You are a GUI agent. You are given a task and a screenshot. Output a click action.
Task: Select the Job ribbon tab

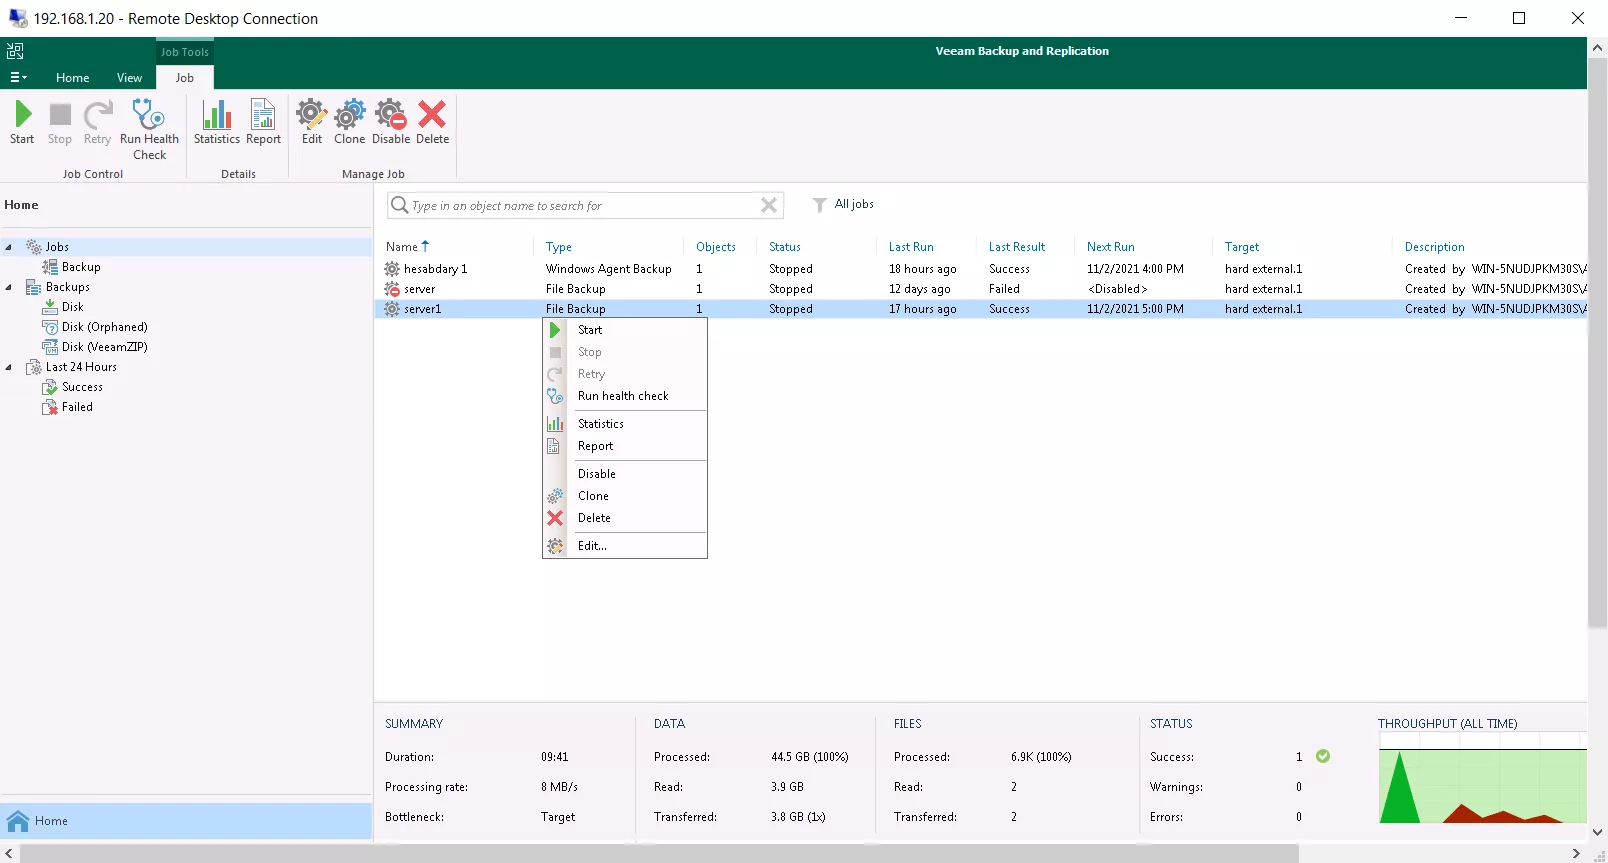pos(185,77)
